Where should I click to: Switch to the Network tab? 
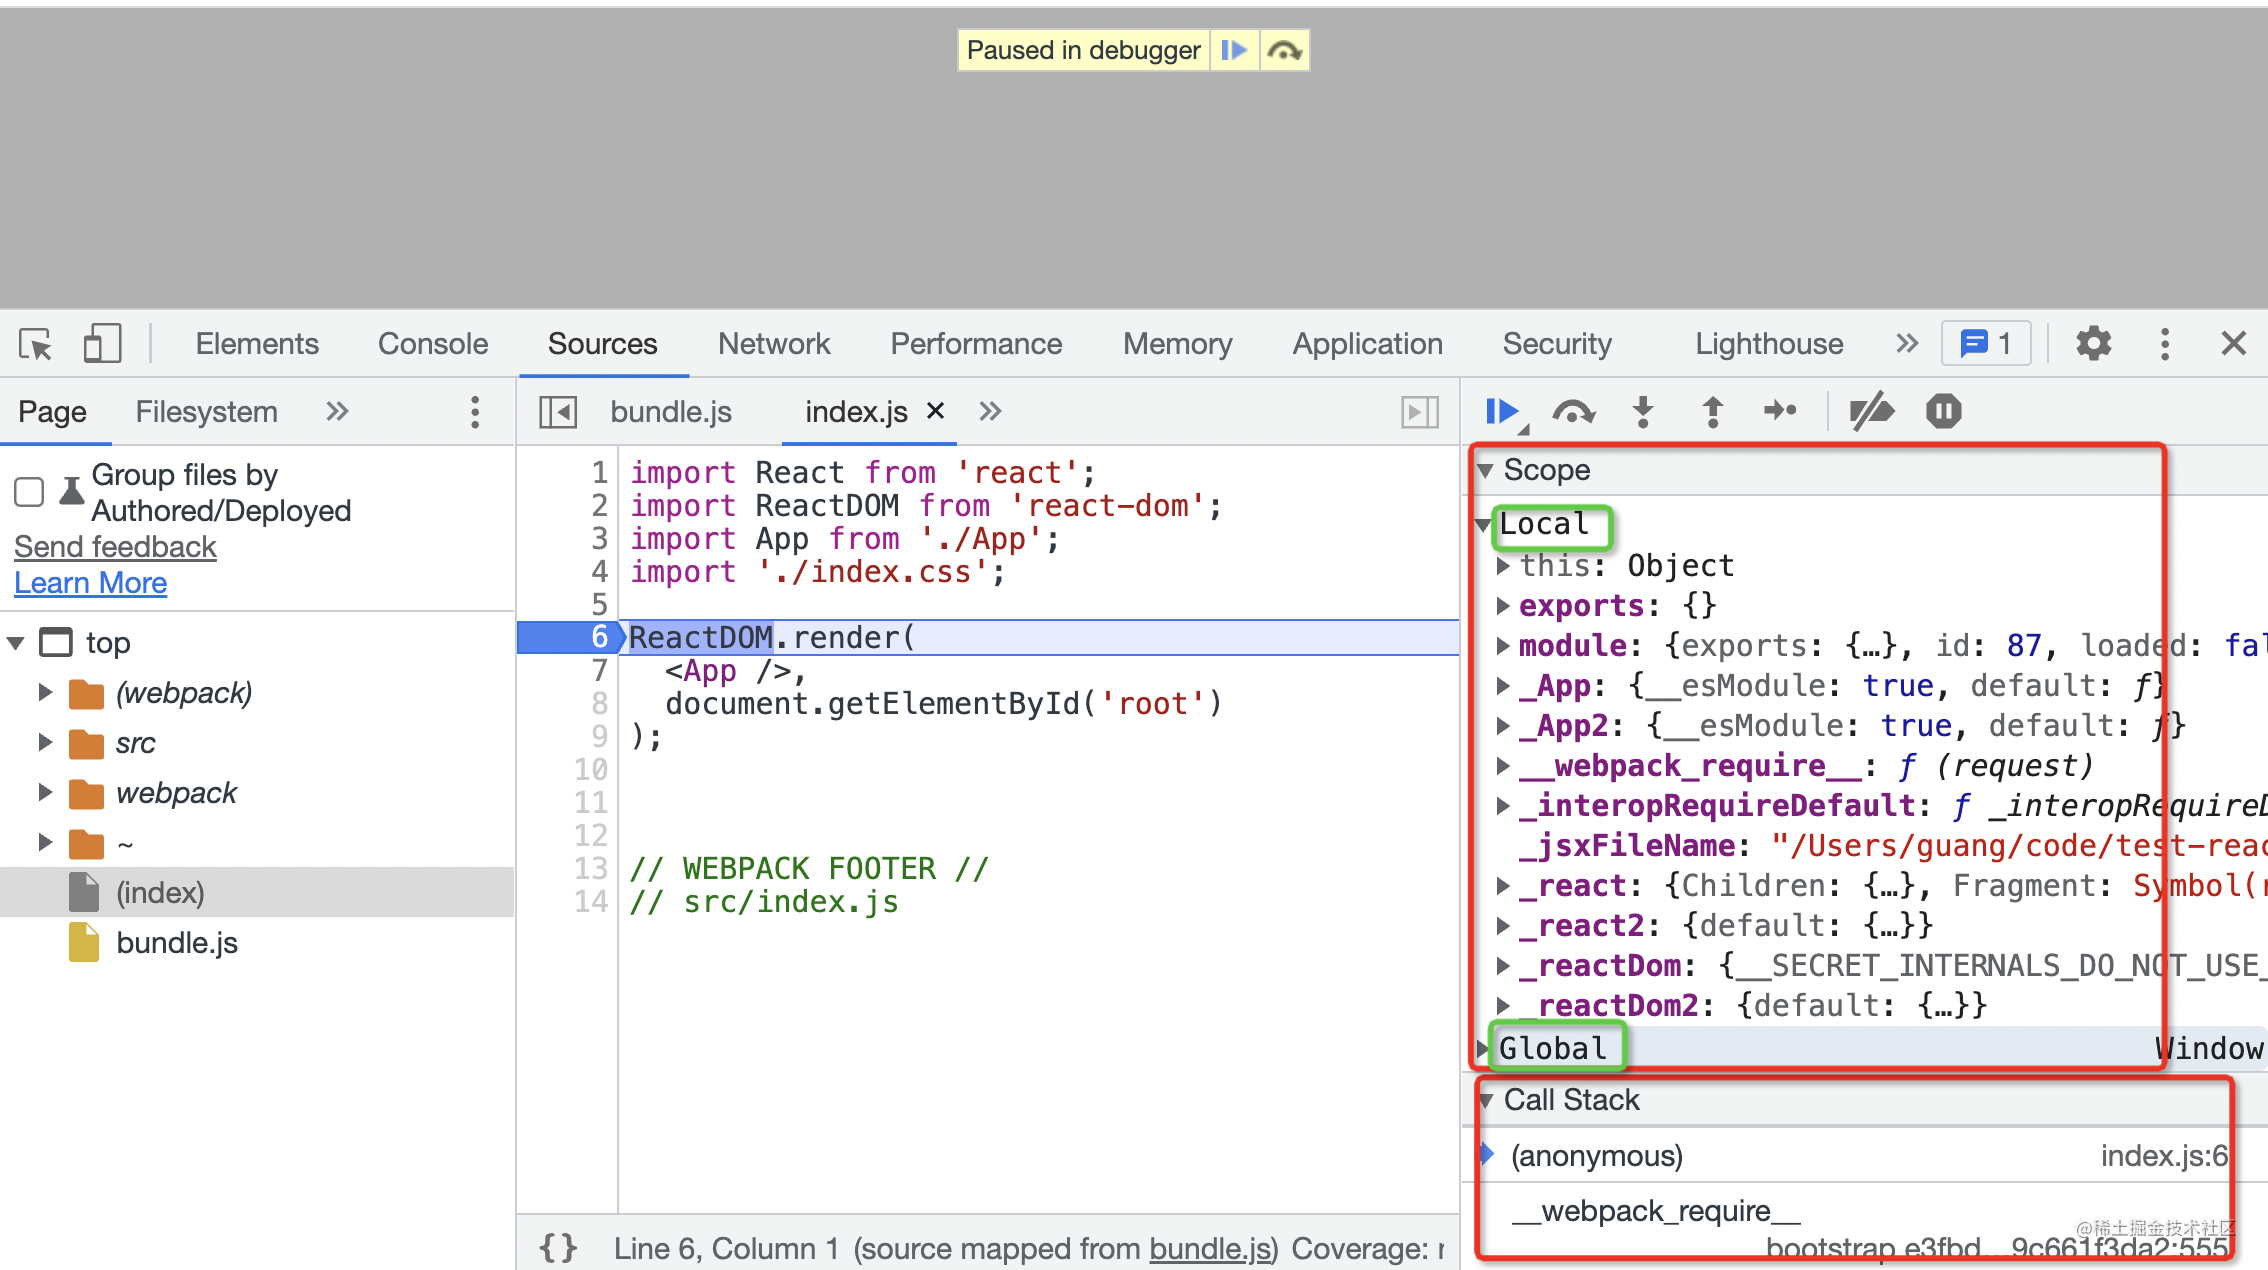[773, 344]
